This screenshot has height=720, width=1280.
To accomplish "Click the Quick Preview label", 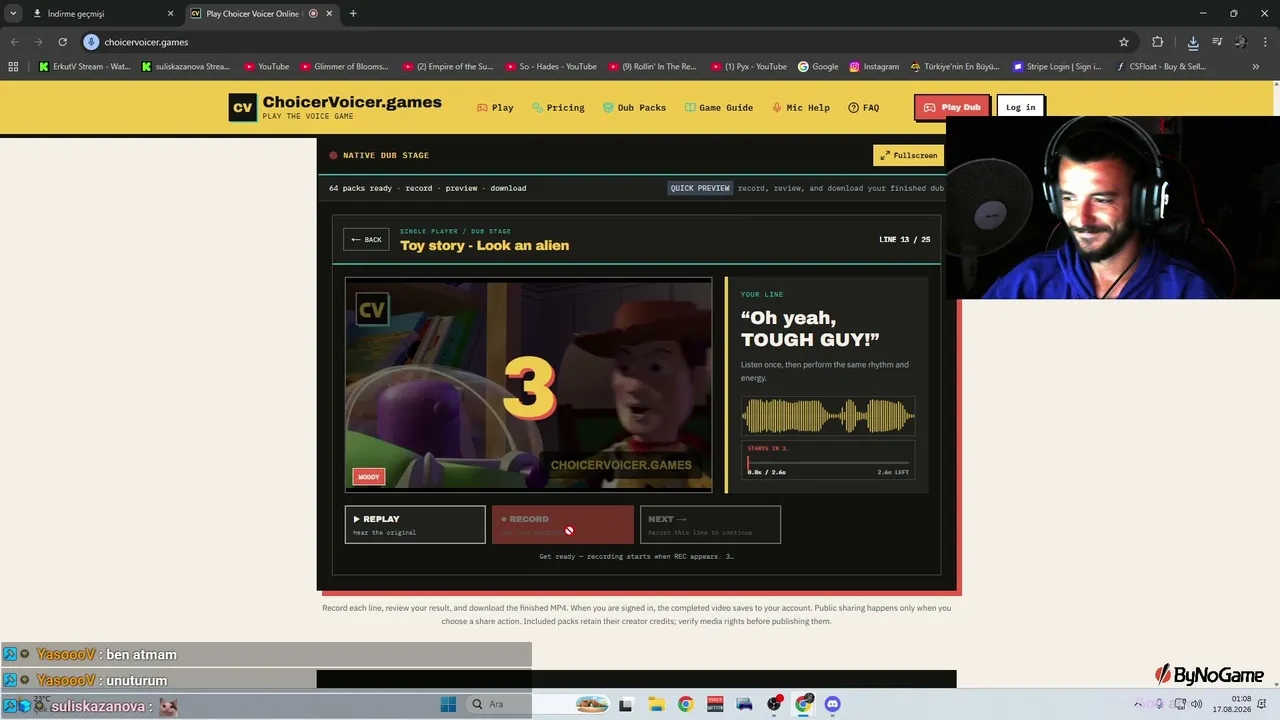I will click(x=700, y=188).
